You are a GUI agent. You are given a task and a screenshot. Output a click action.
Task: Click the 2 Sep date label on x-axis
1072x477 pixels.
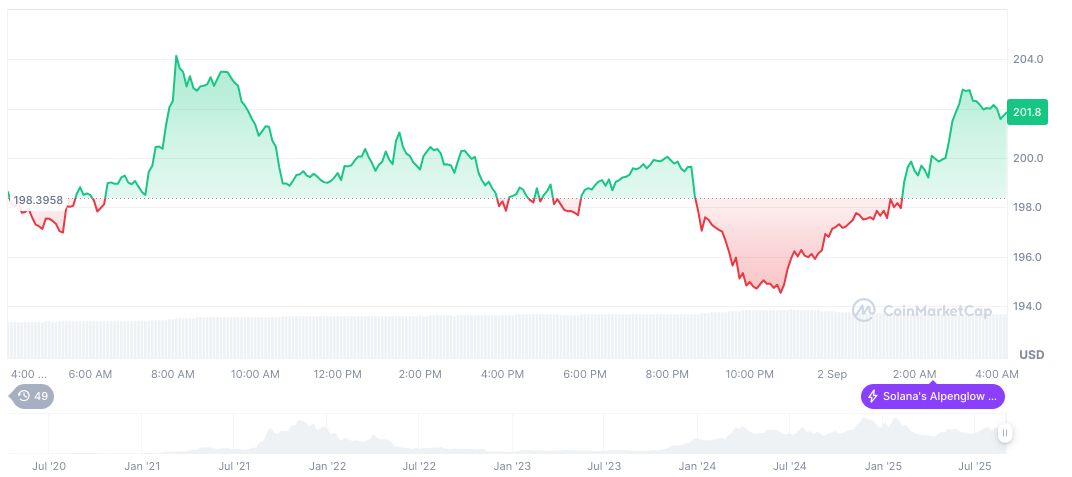point(832,374)
